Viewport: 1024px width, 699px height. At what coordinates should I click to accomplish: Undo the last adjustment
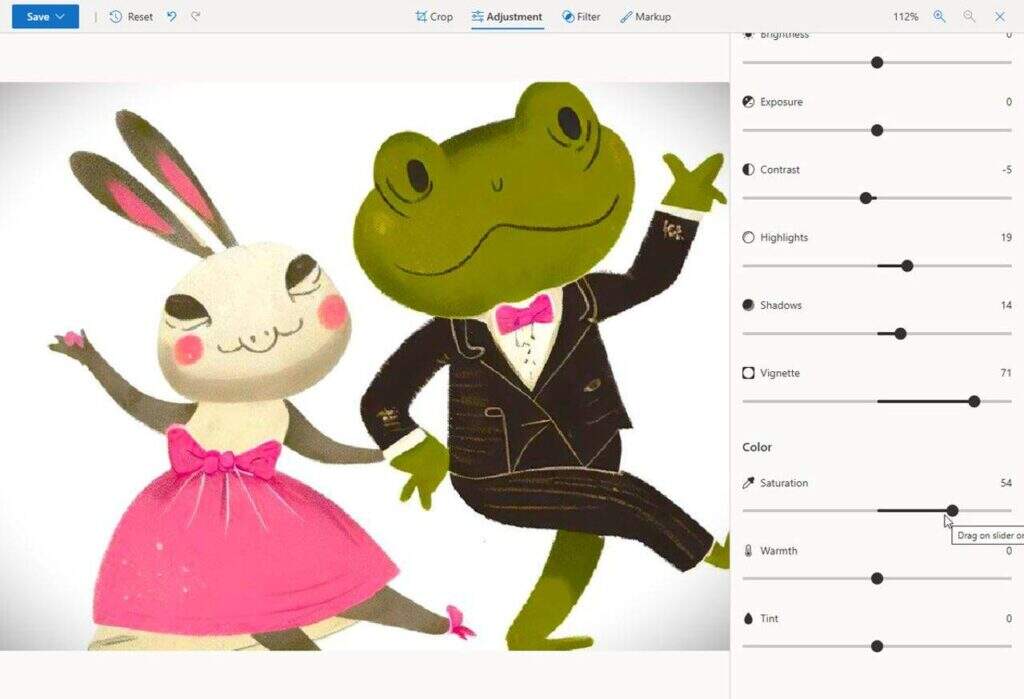[x=171, y=16]
